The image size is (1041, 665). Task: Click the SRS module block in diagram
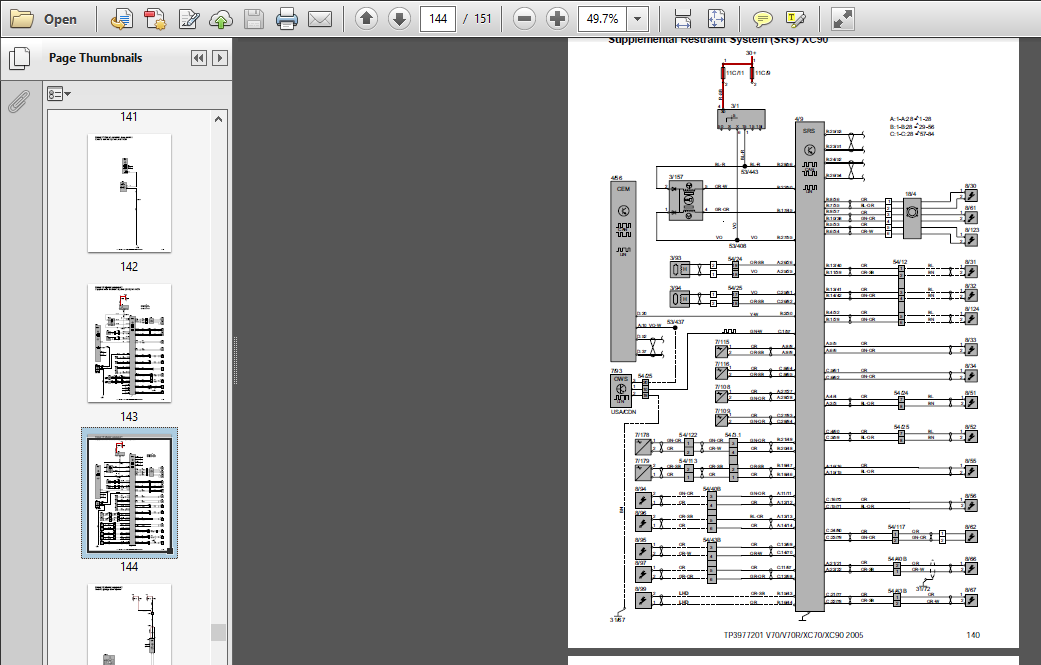tap(809, 366)
